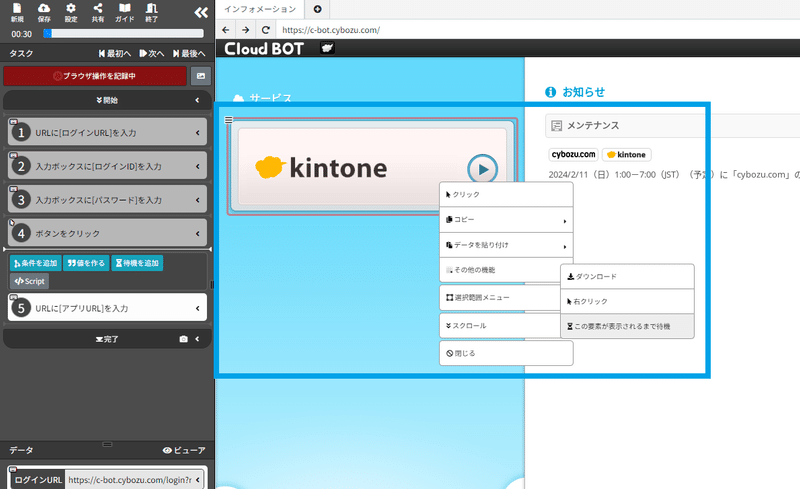Click the Script button
800x489 pixels.
[30, 281]
